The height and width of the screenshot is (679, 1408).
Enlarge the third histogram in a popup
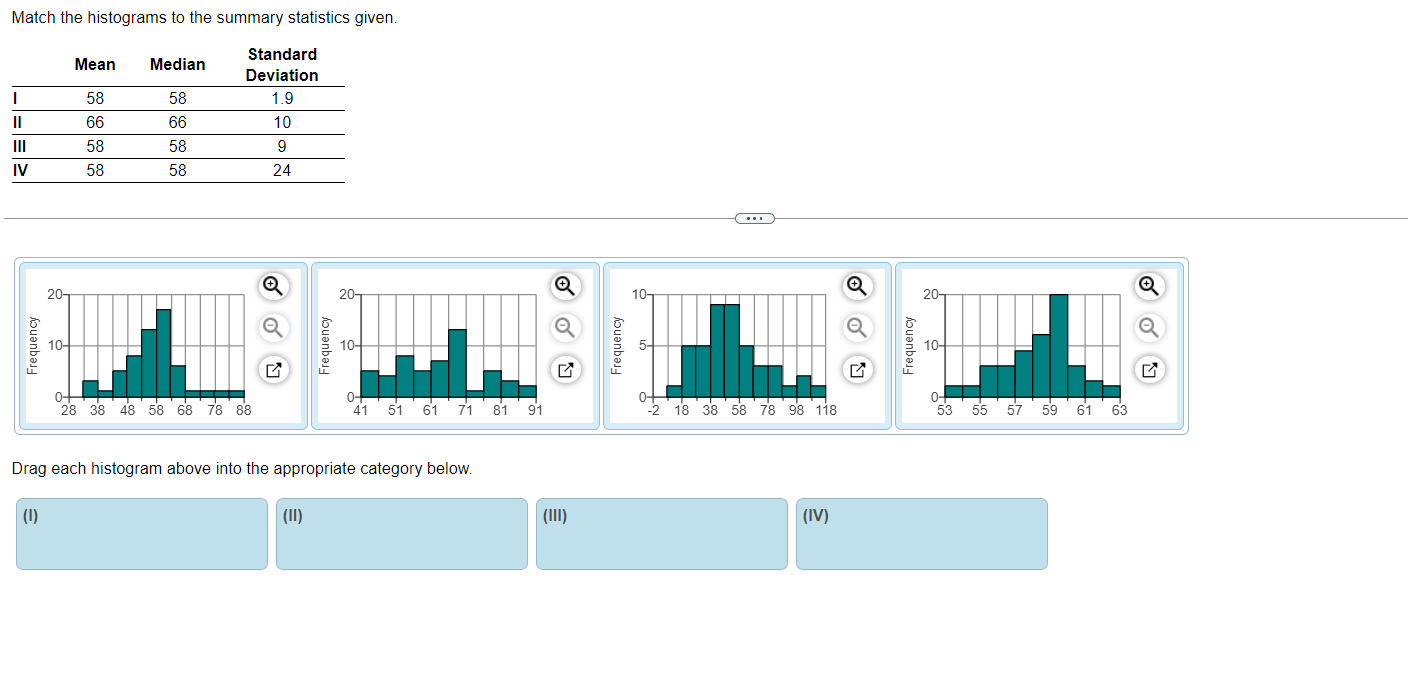[x=856, y=369]
